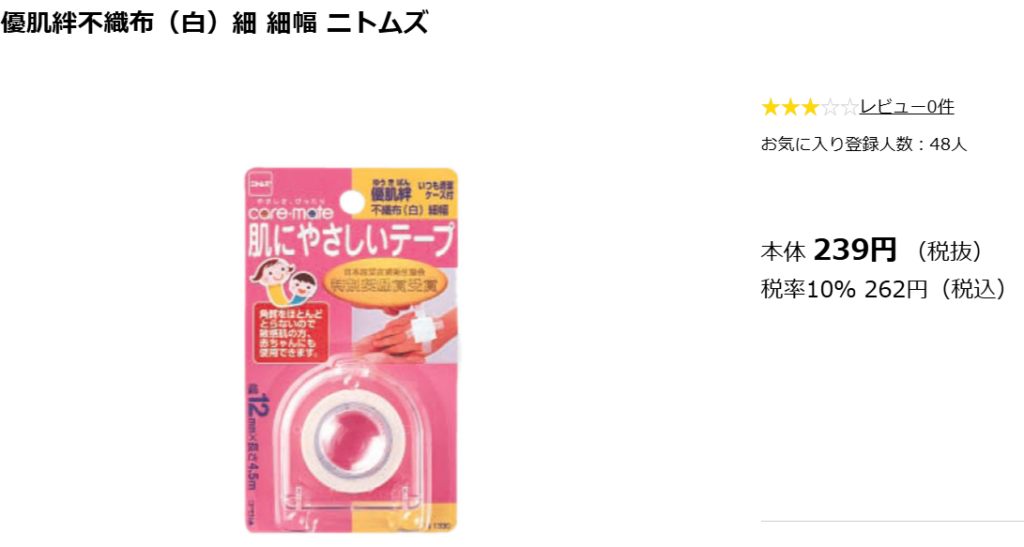Image resolution: width=1024 pixels, height=547 pixels.
Task: Click the 本体 label before the price
Action: point(783,252)
